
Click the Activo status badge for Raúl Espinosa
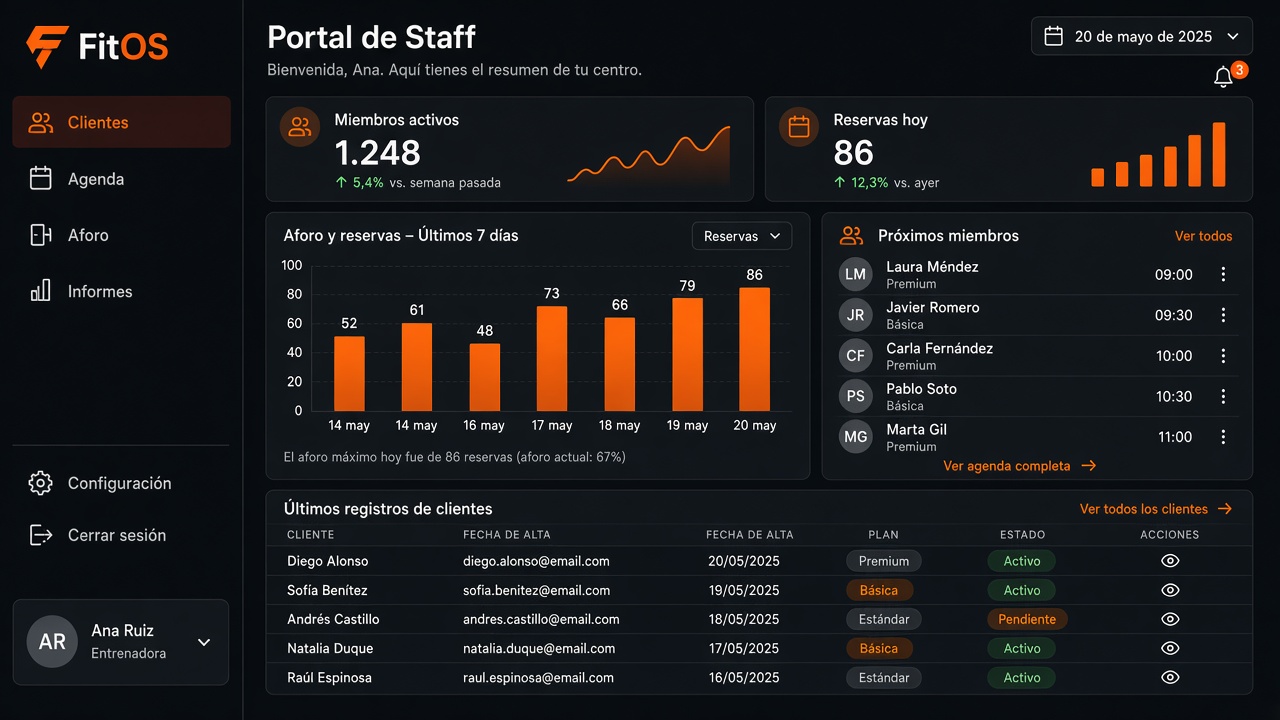(x=1022, y=677)
